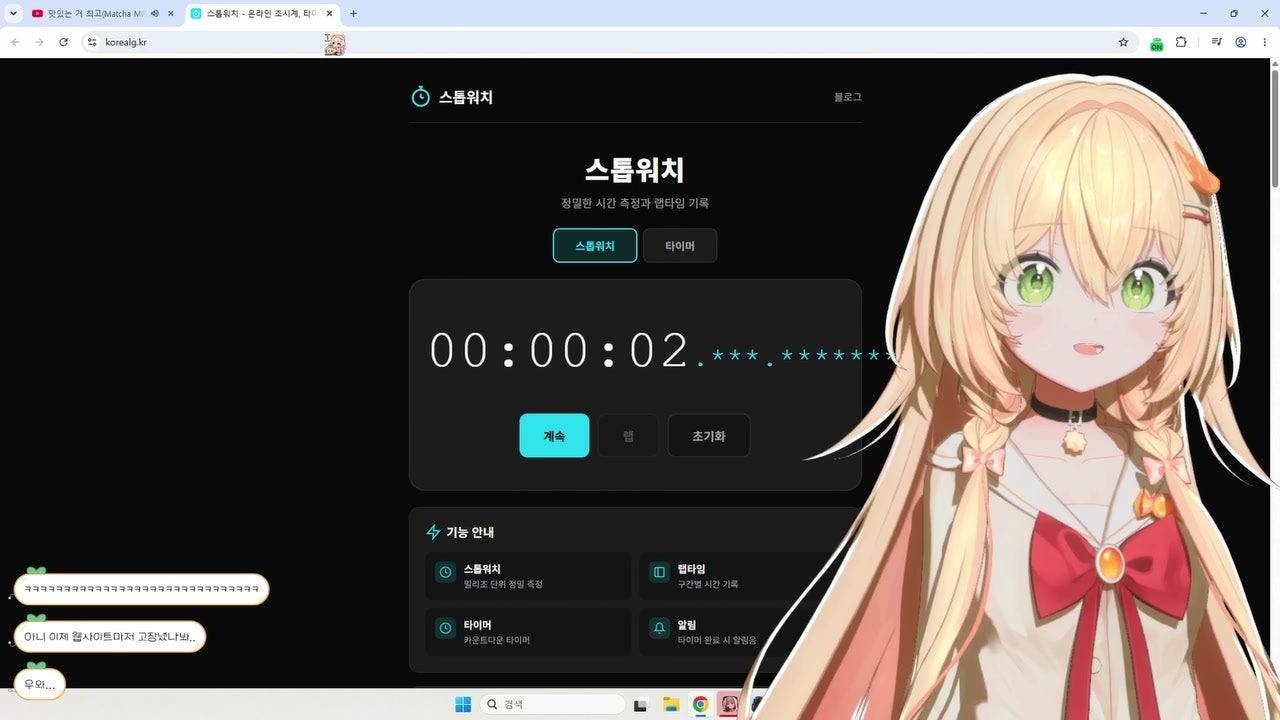The width and height of the screenshot is (1280, 720).
Task: Click the 00:00:02 stopwatch time display
Action: (x=560, y=351)
